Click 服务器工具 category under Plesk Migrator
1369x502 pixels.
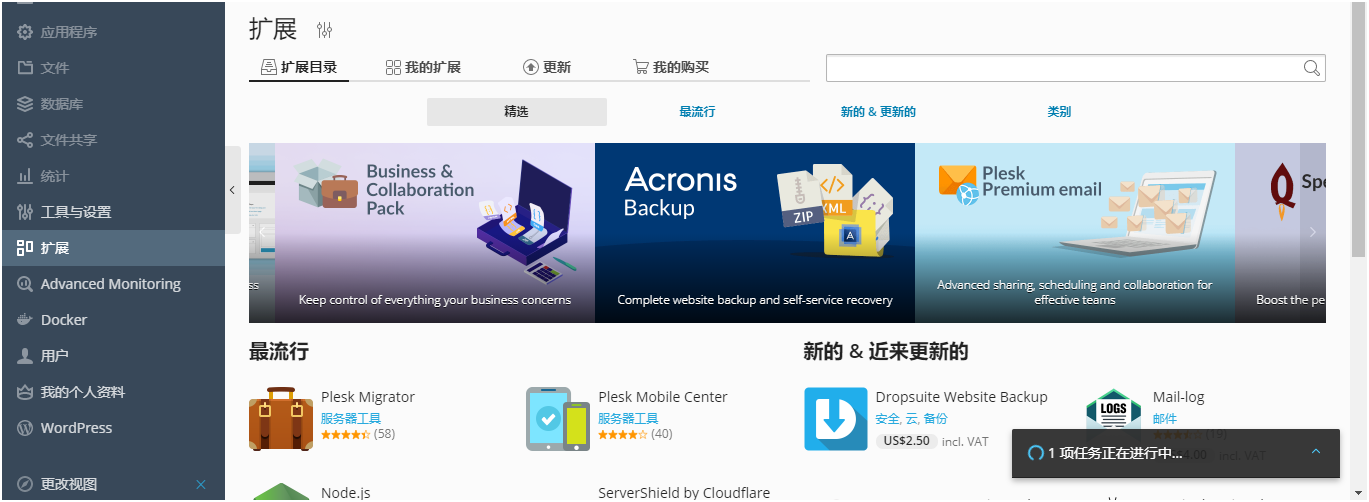351,419
